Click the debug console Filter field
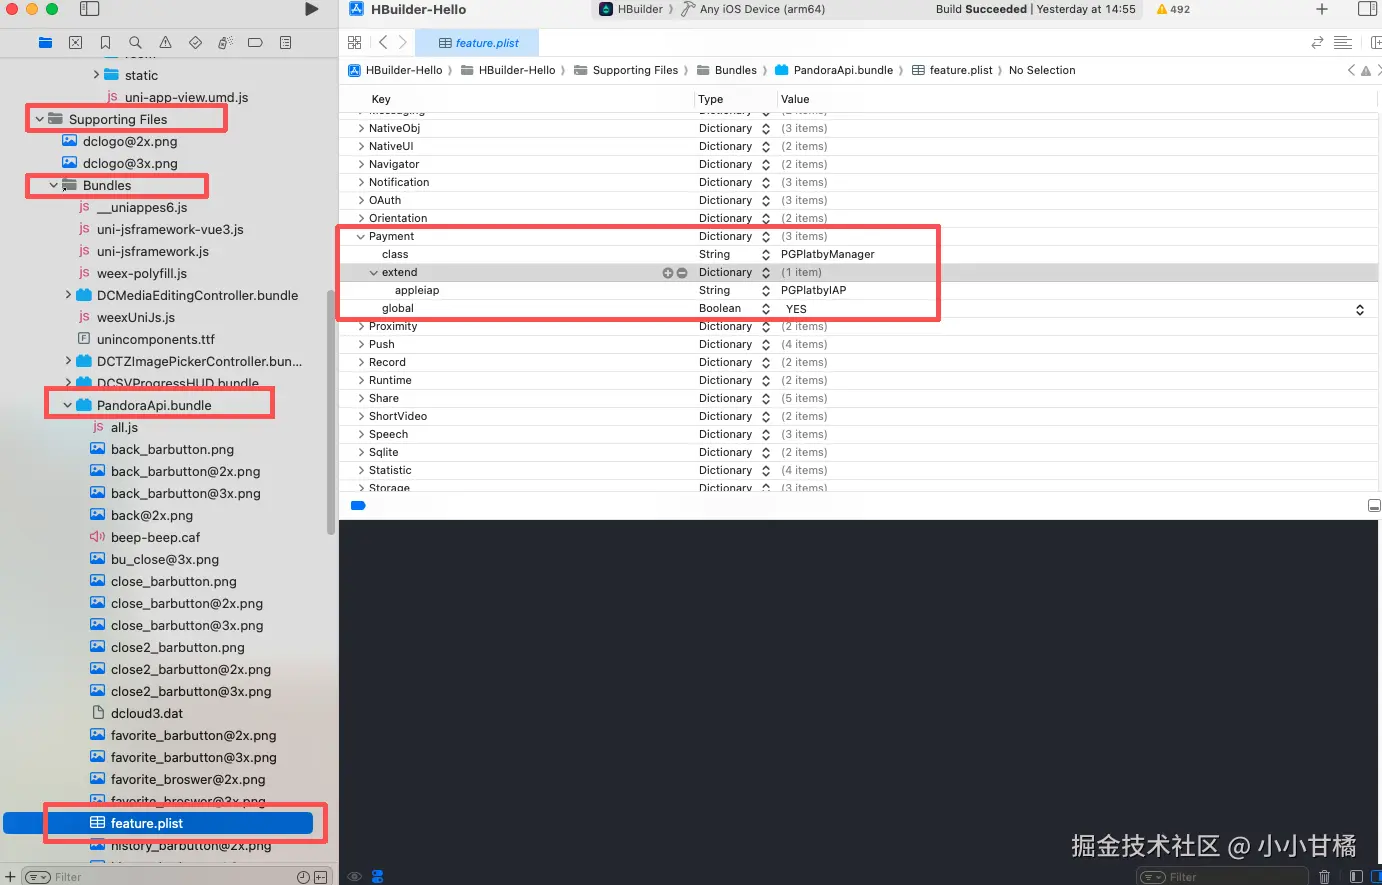 pos(1223,877)
